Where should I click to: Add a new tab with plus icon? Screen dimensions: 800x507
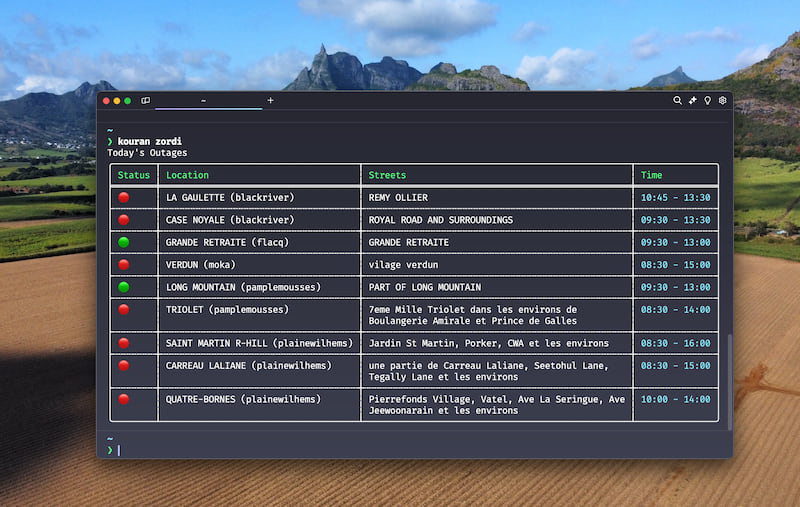click(x=270, y=101)
